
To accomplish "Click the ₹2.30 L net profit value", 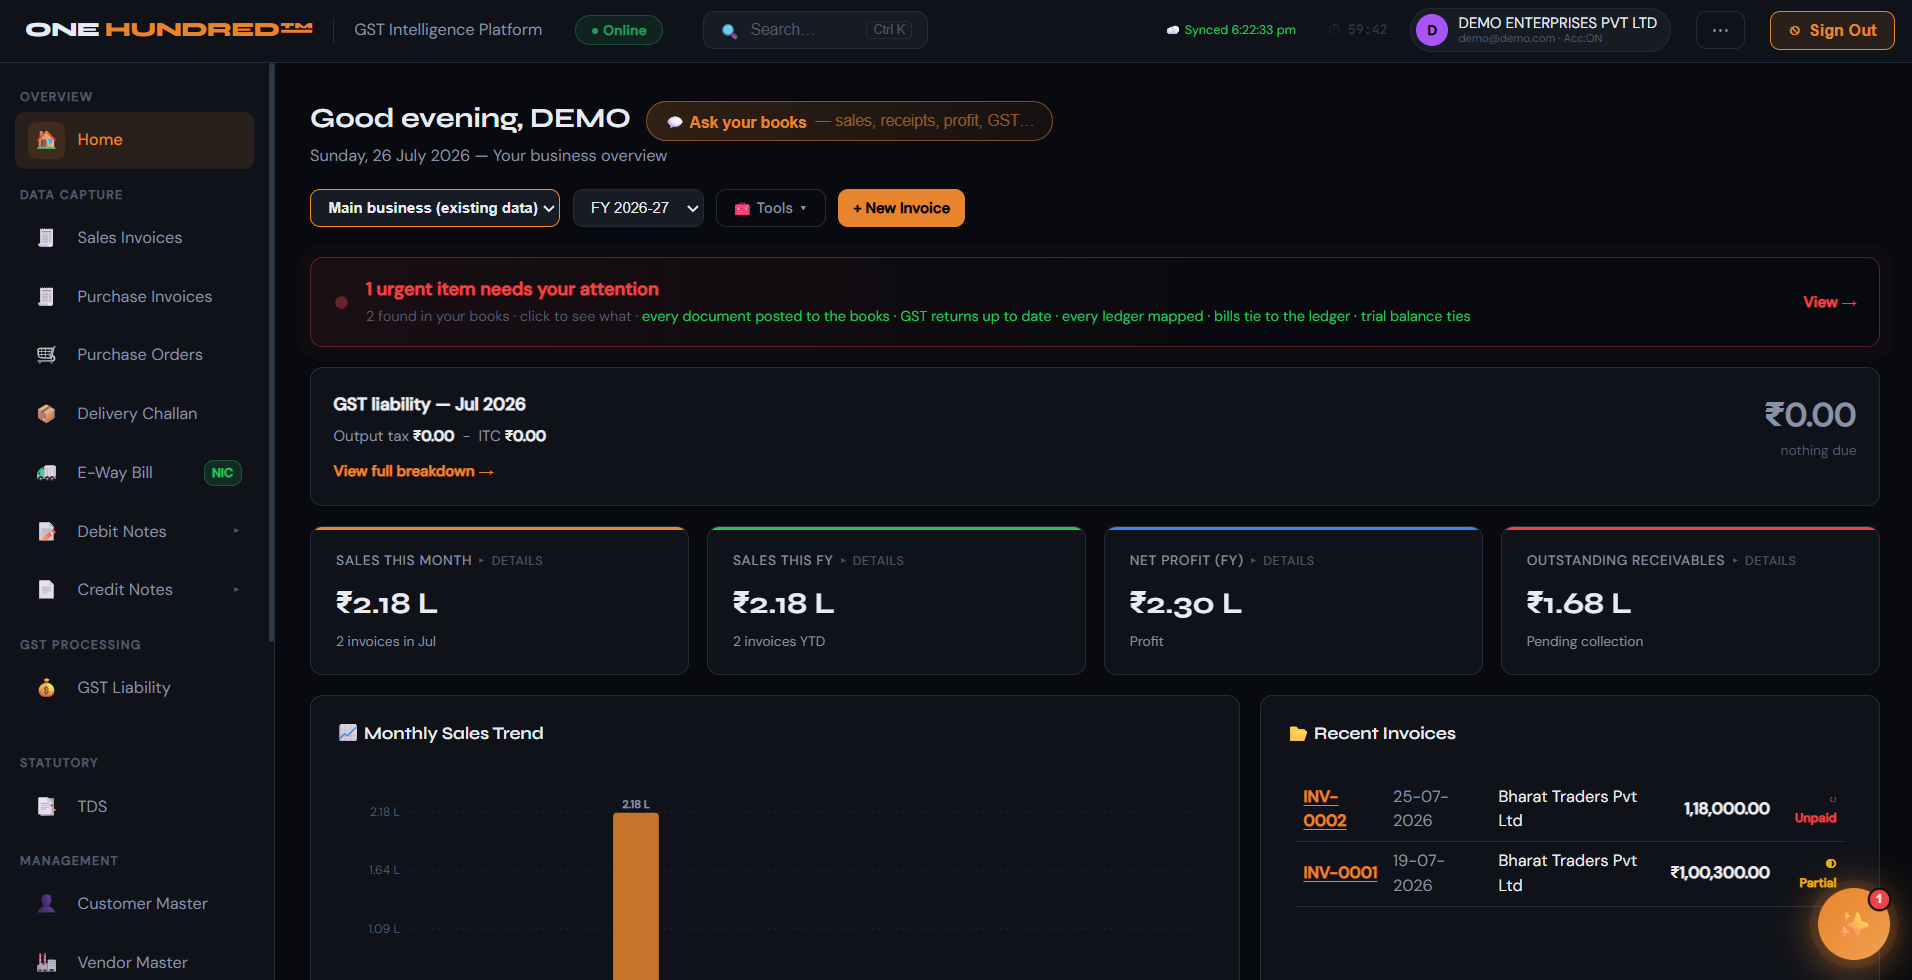I will coord(1185,604).
